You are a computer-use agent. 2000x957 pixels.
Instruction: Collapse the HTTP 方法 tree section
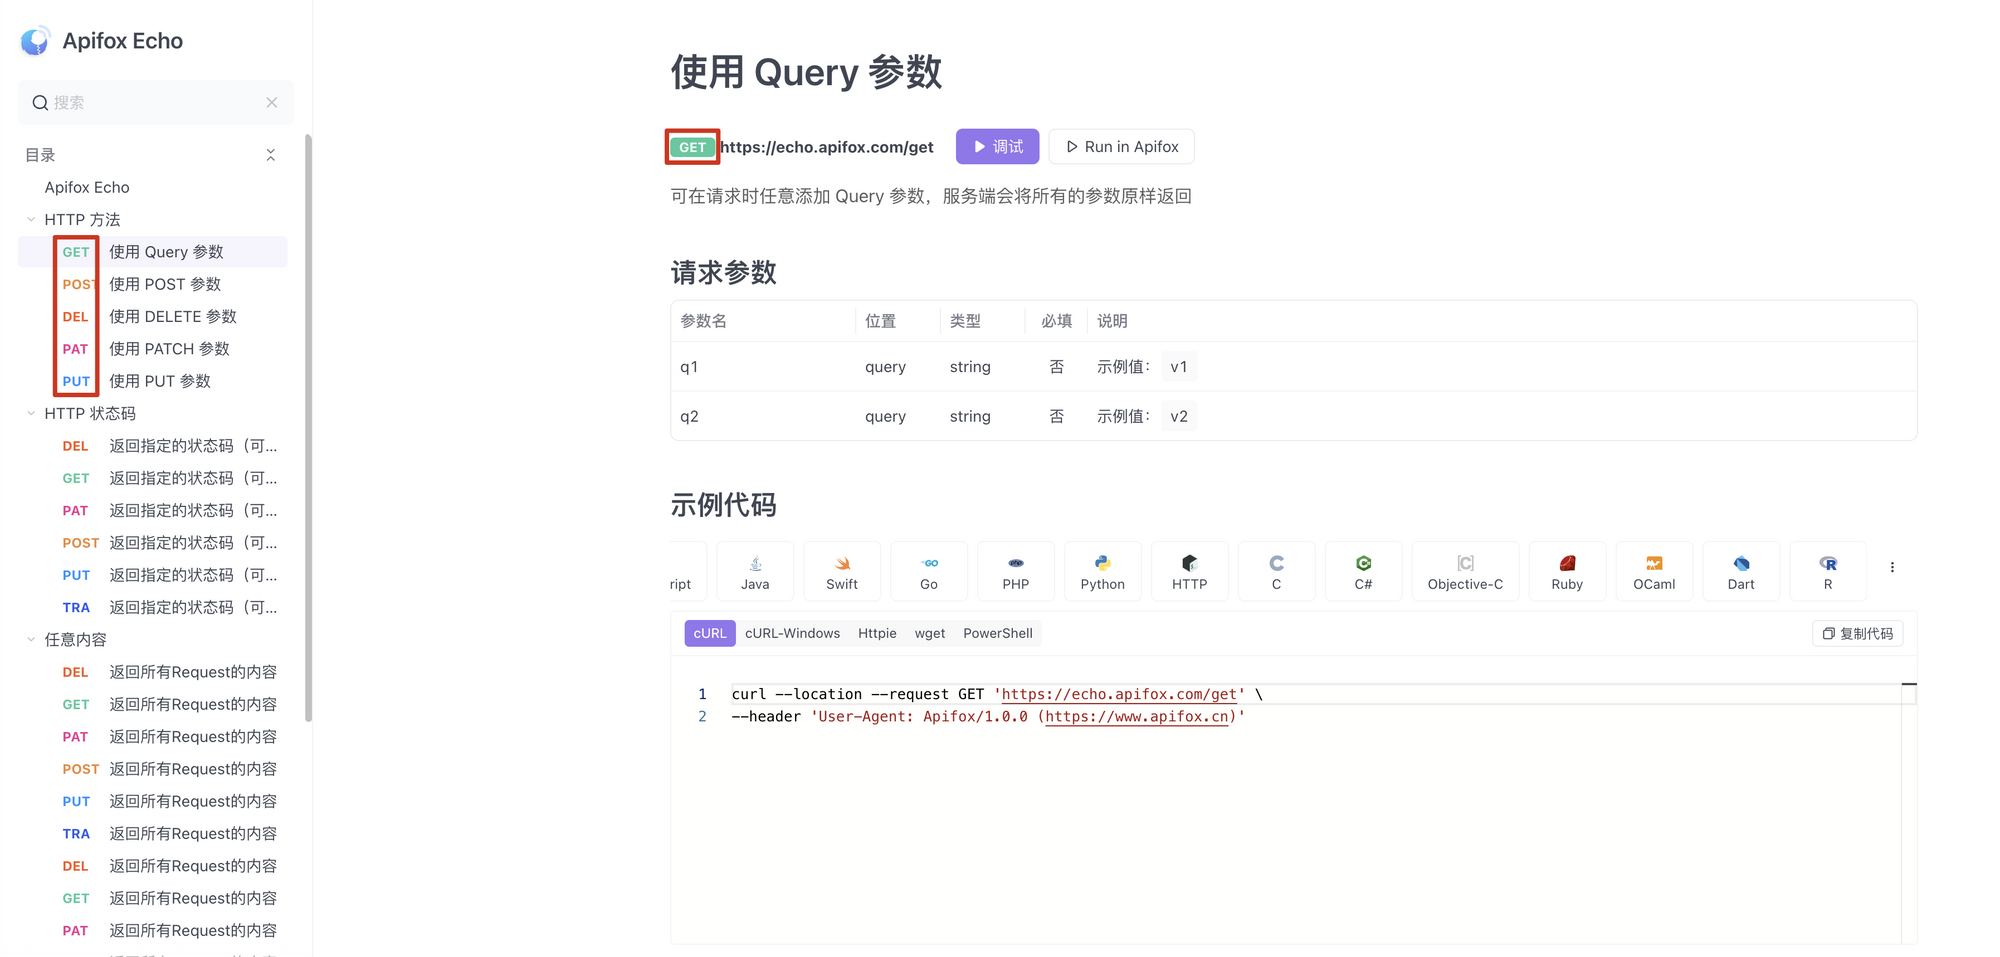[31, 219]
